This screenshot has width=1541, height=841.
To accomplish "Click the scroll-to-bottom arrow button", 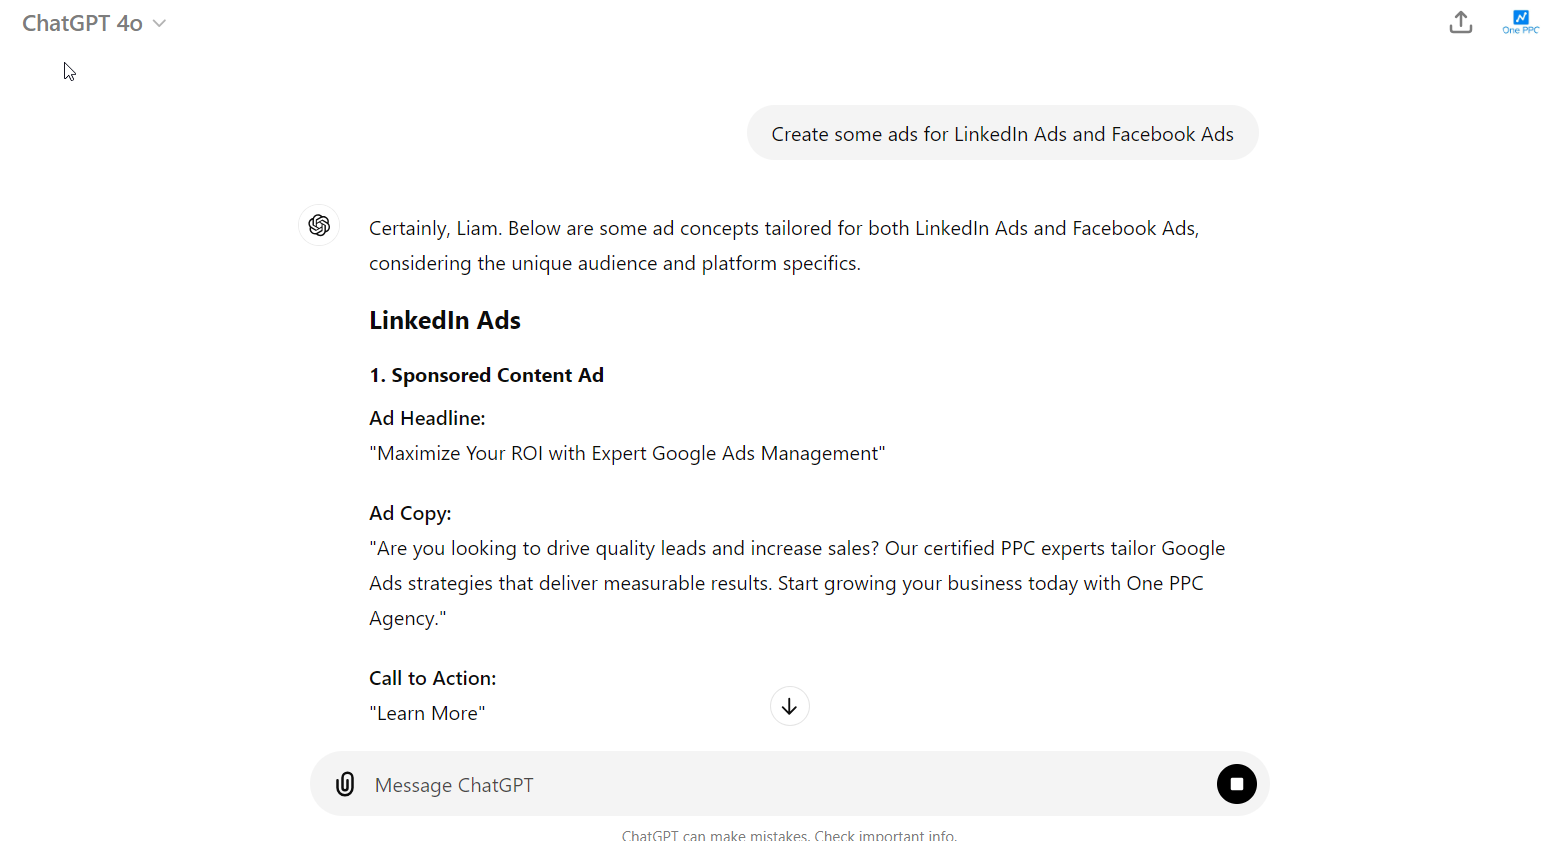I will point(789,706).
